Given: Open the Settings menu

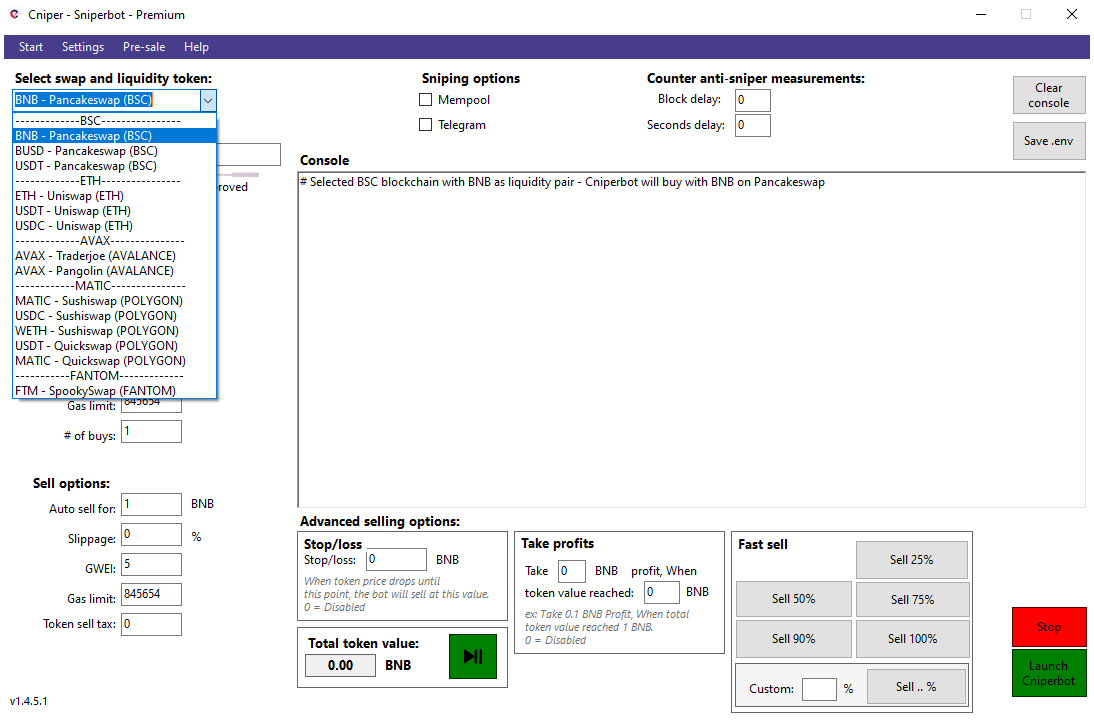Looking at the screenshot, I should click(83, 47).
